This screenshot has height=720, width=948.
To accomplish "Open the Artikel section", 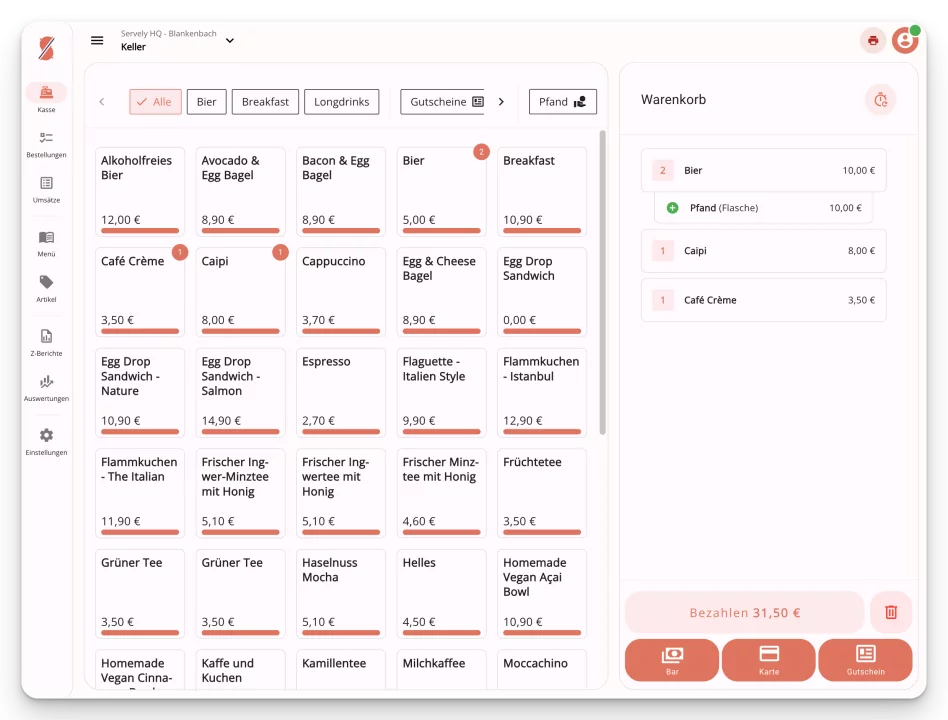I will click(x=46, y=290).
